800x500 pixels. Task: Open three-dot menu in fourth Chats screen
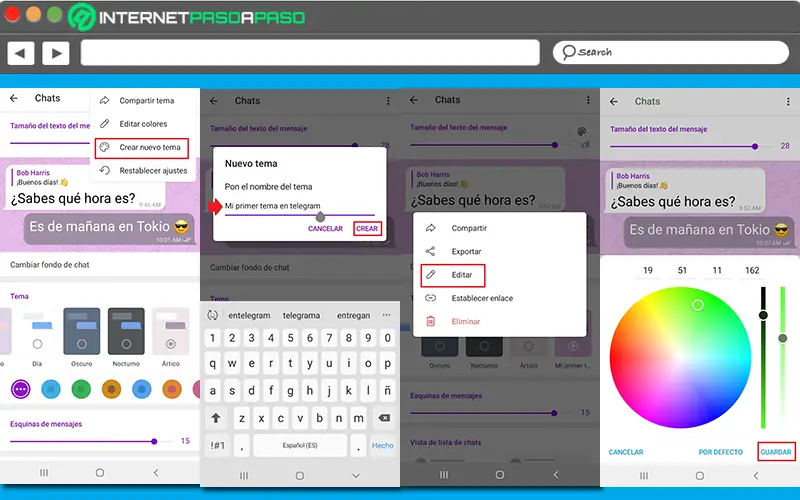pos(788,102)
